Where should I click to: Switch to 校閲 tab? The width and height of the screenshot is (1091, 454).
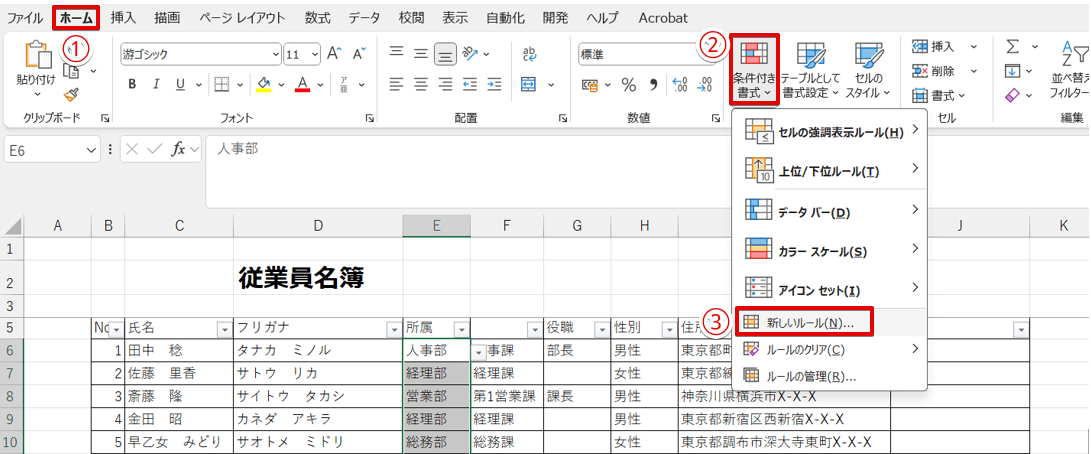point(411,17)
